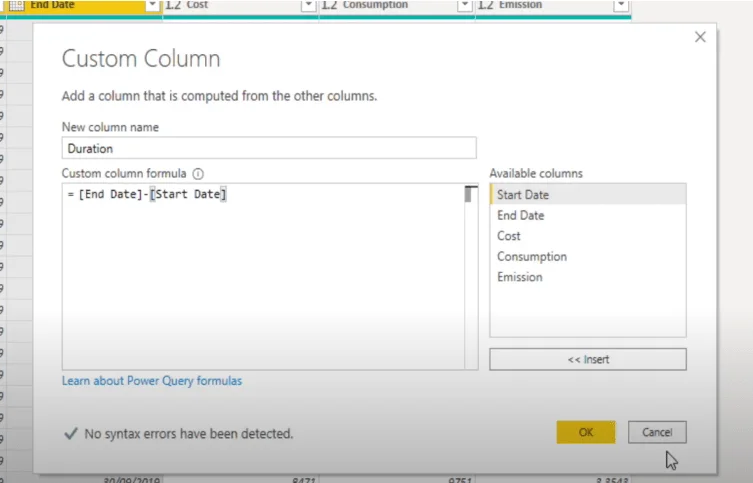Click the Emission column 1.2 type icon
Viewport: 753px width, 483px height.
(486, 5)
